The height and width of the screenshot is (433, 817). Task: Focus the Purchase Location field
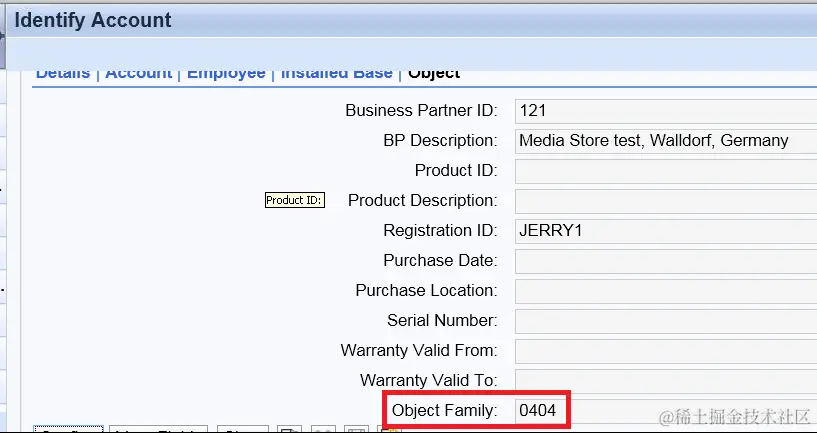point(666,291)
